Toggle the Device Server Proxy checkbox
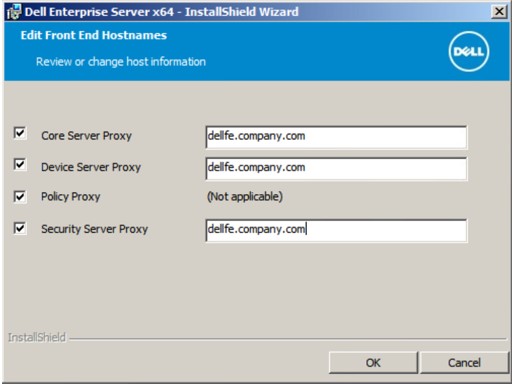 (20, 164)
